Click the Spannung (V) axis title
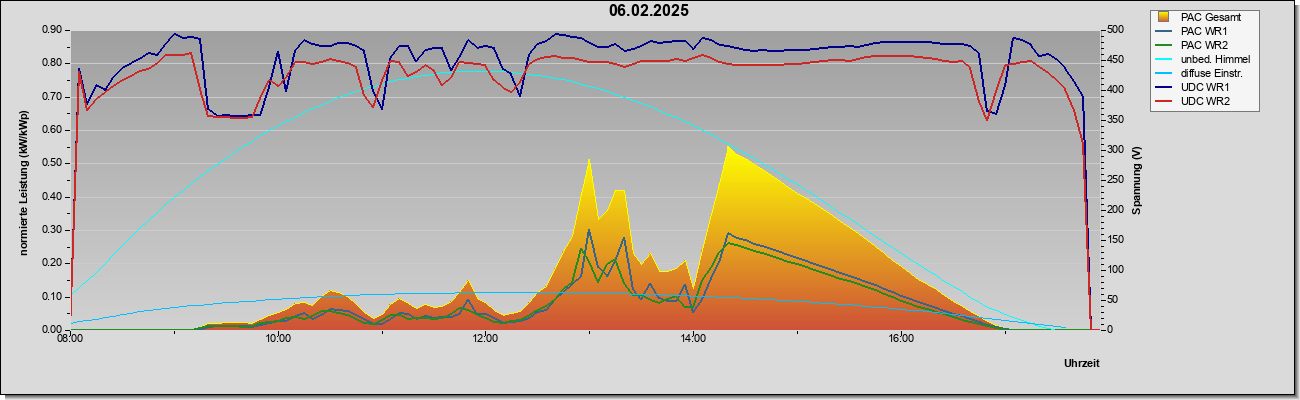 (x=1136, y=180)
